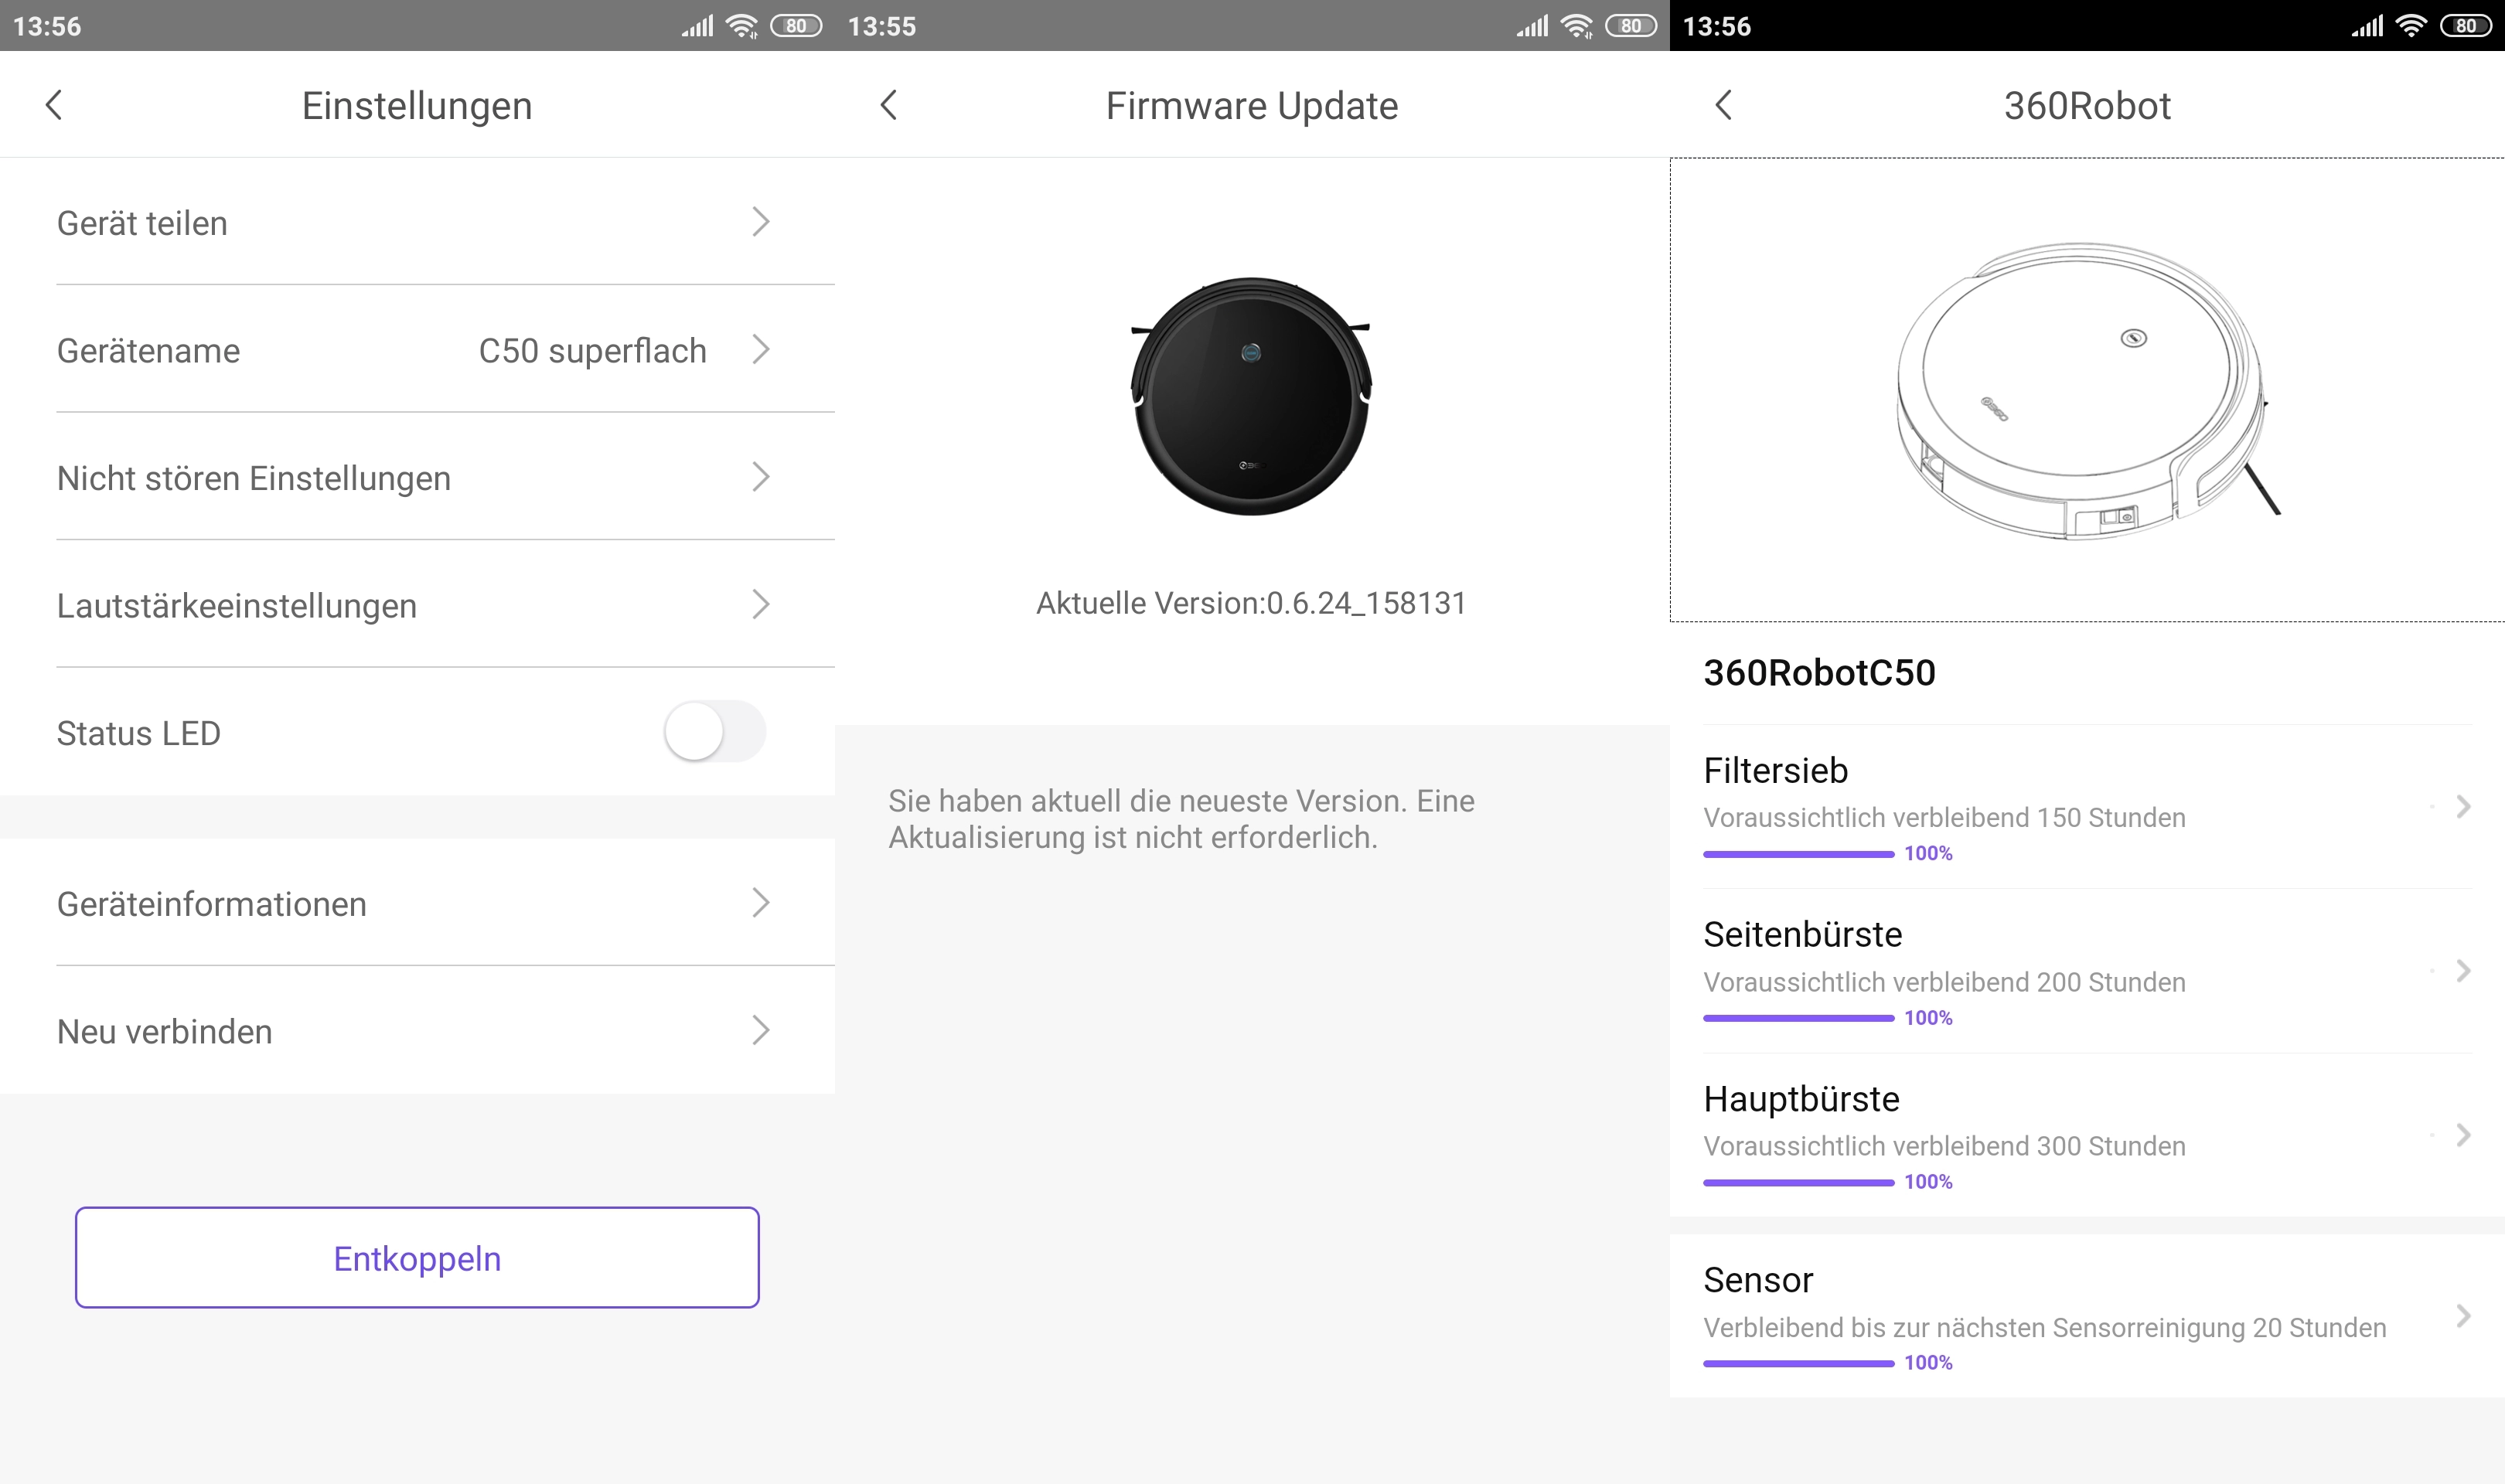The image size is (2505, 1484).
Task: Open Gerät teilen chevron
Action: click(761, 222)
